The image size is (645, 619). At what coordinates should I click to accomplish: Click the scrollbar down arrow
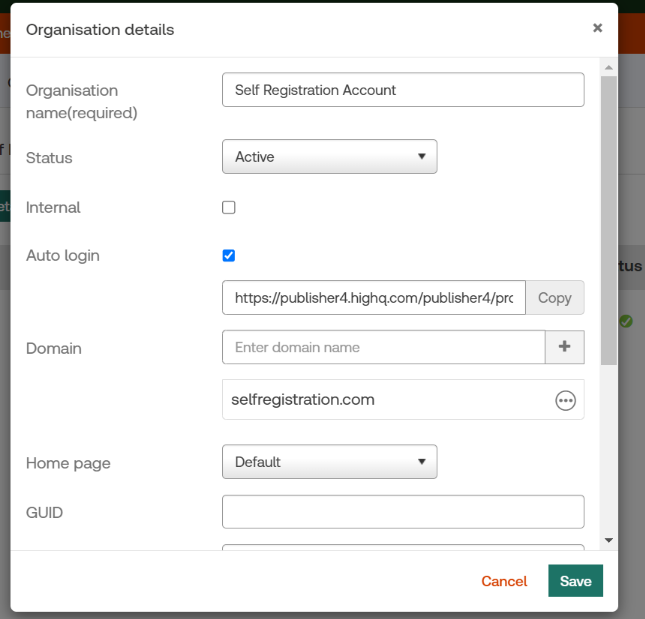tap(608, 540)
